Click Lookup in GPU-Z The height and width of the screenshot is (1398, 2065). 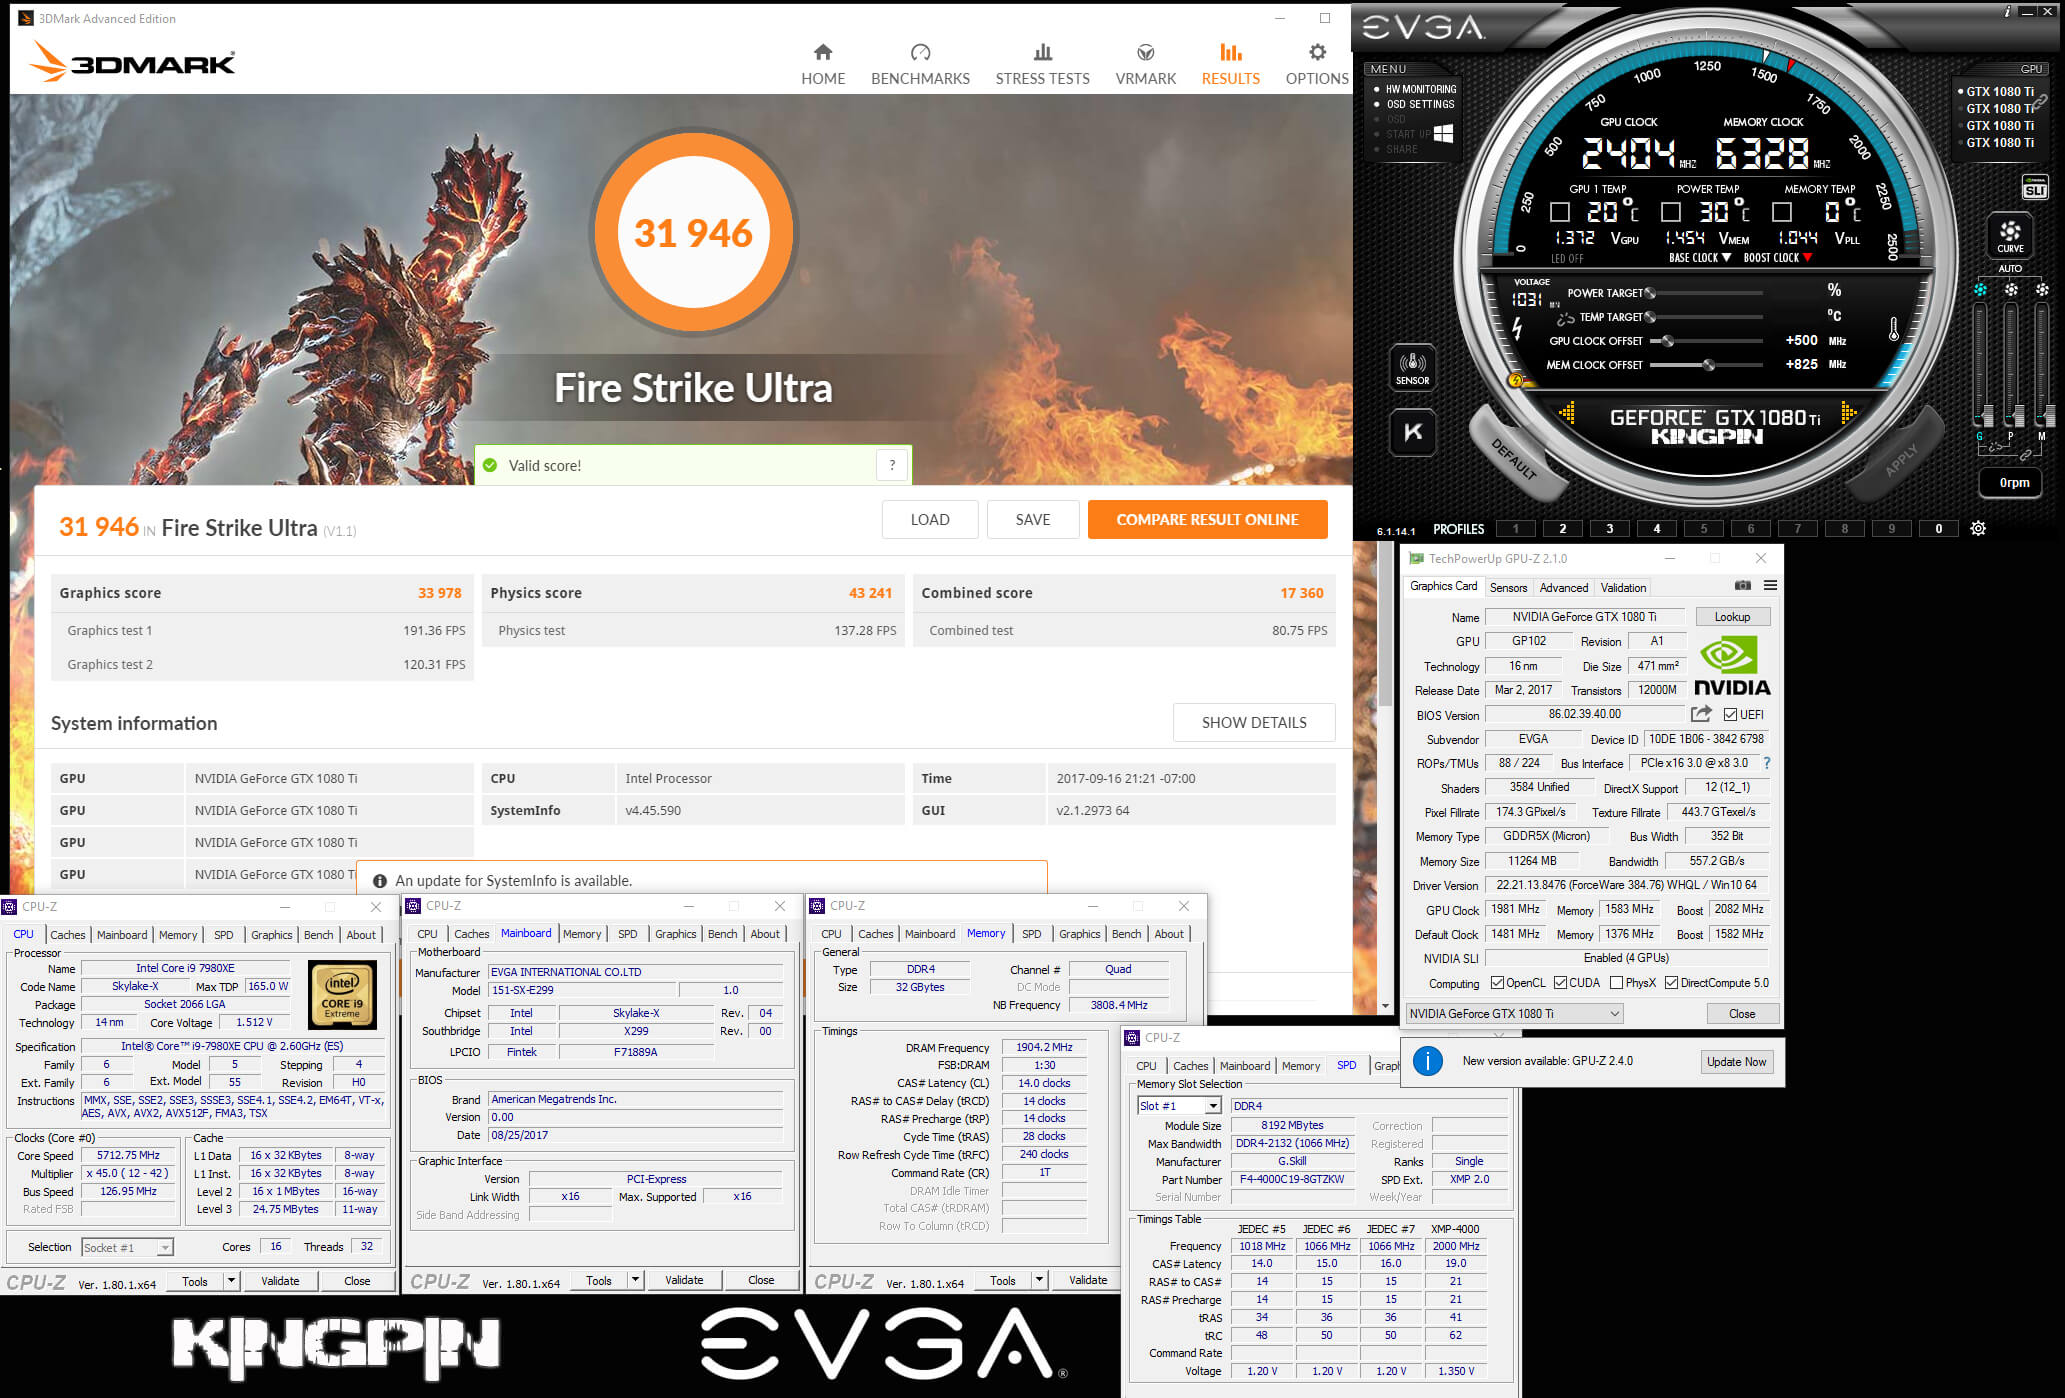click(x=1732, y=617)
